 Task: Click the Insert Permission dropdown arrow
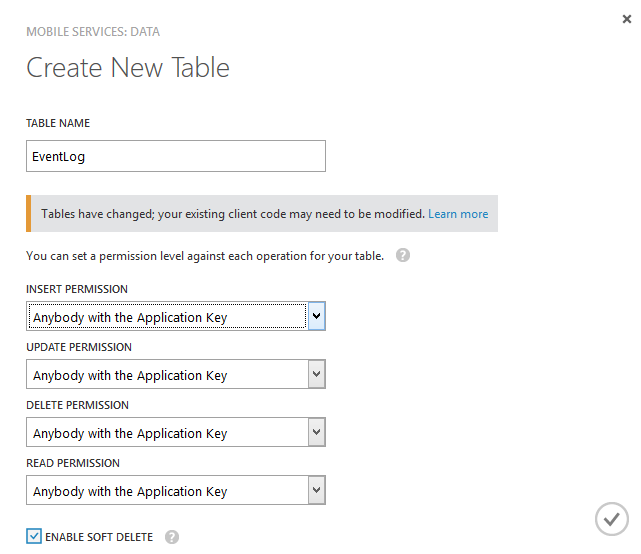click(316, 317)
